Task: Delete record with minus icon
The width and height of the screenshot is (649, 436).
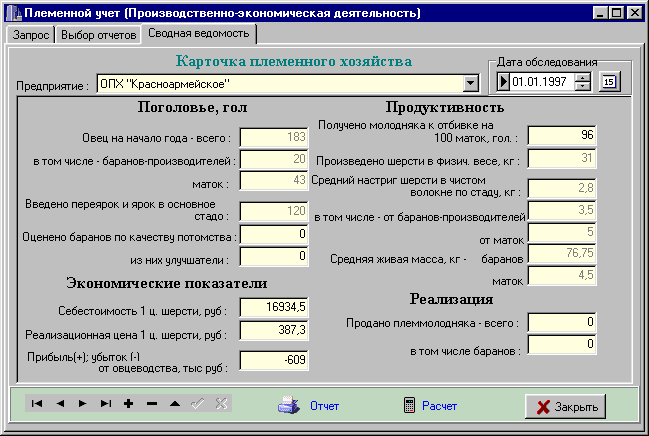Action: [x=151, y=404]
